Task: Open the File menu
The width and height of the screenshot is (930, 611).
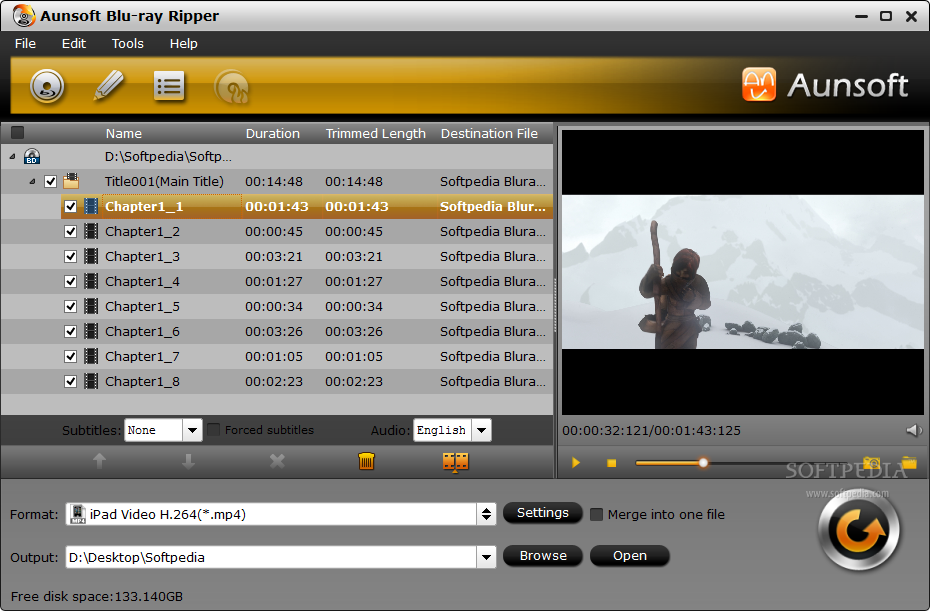Action: [x=25, y=43]
